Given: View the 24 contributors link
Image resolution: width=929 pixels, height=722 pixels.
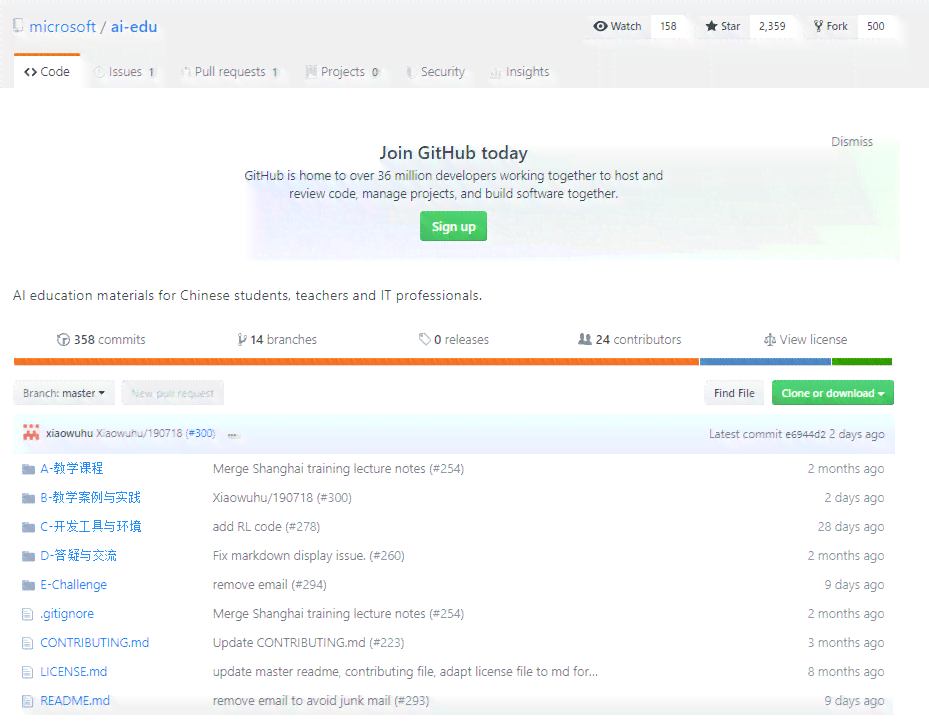Looking at the screenshot, I should pyautogui.click(x=630, y=339).
